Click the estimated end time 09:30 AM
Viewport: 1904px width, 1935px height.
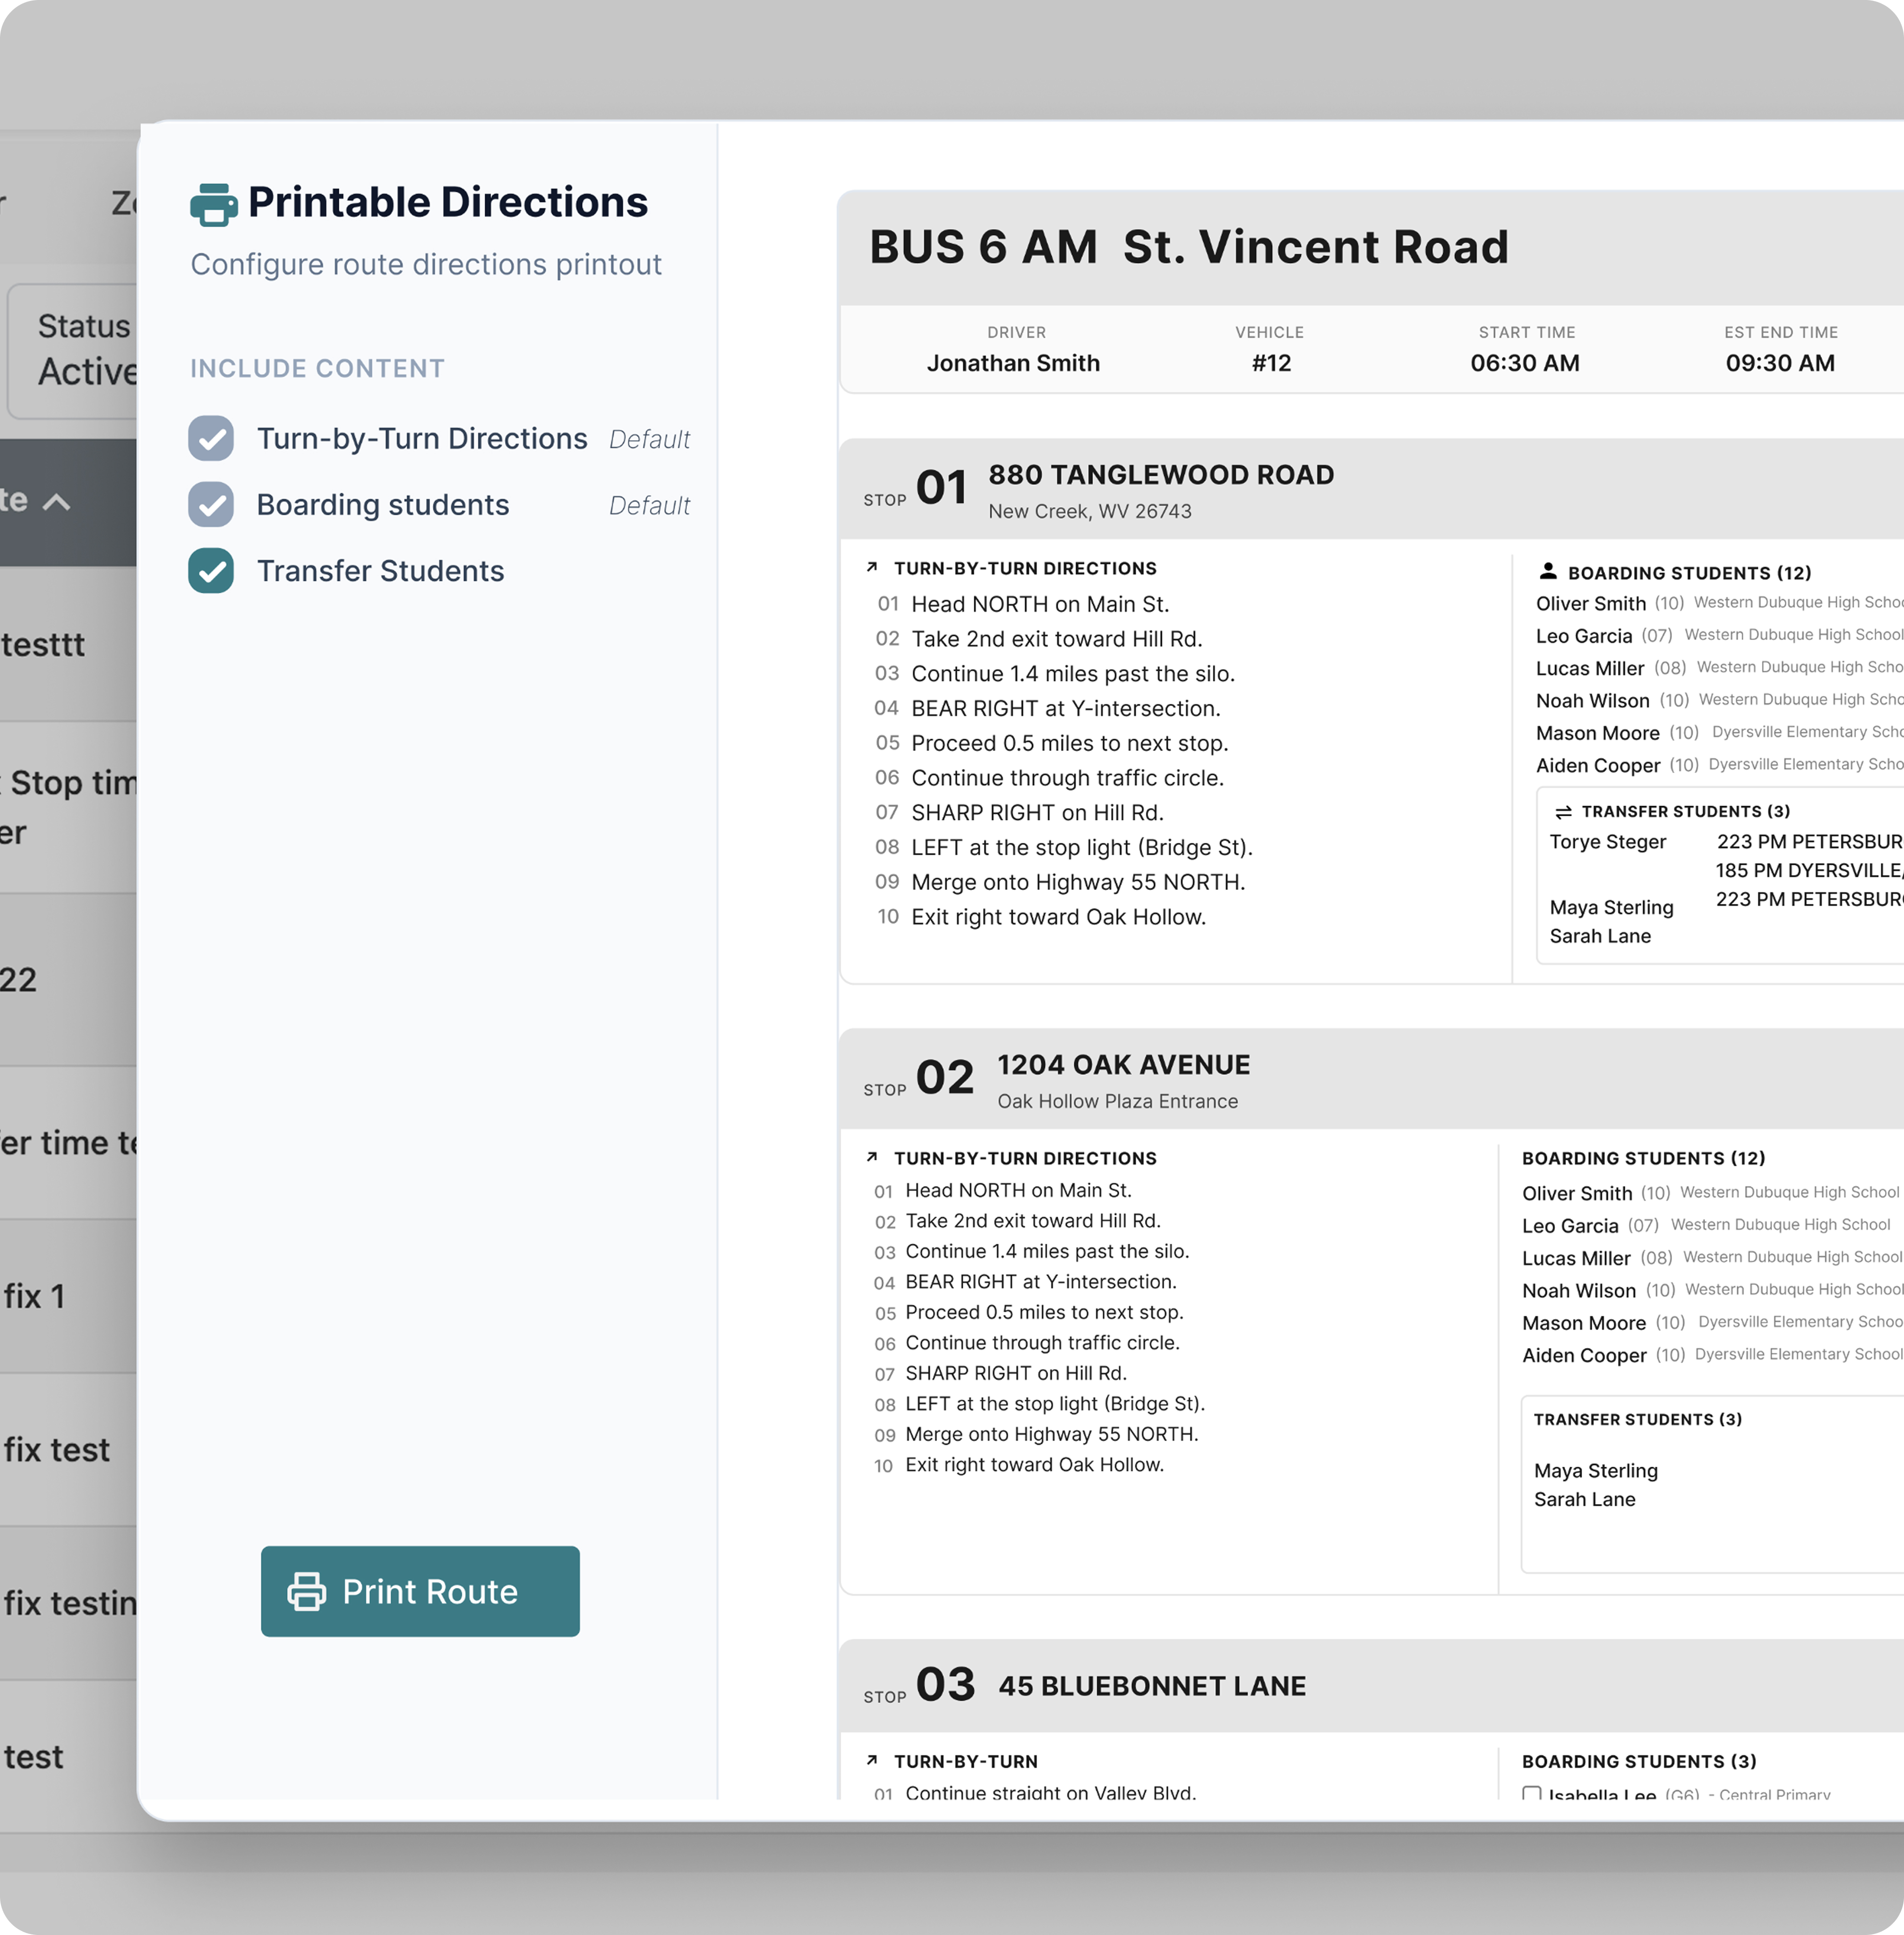click(x=1780, y=363)
